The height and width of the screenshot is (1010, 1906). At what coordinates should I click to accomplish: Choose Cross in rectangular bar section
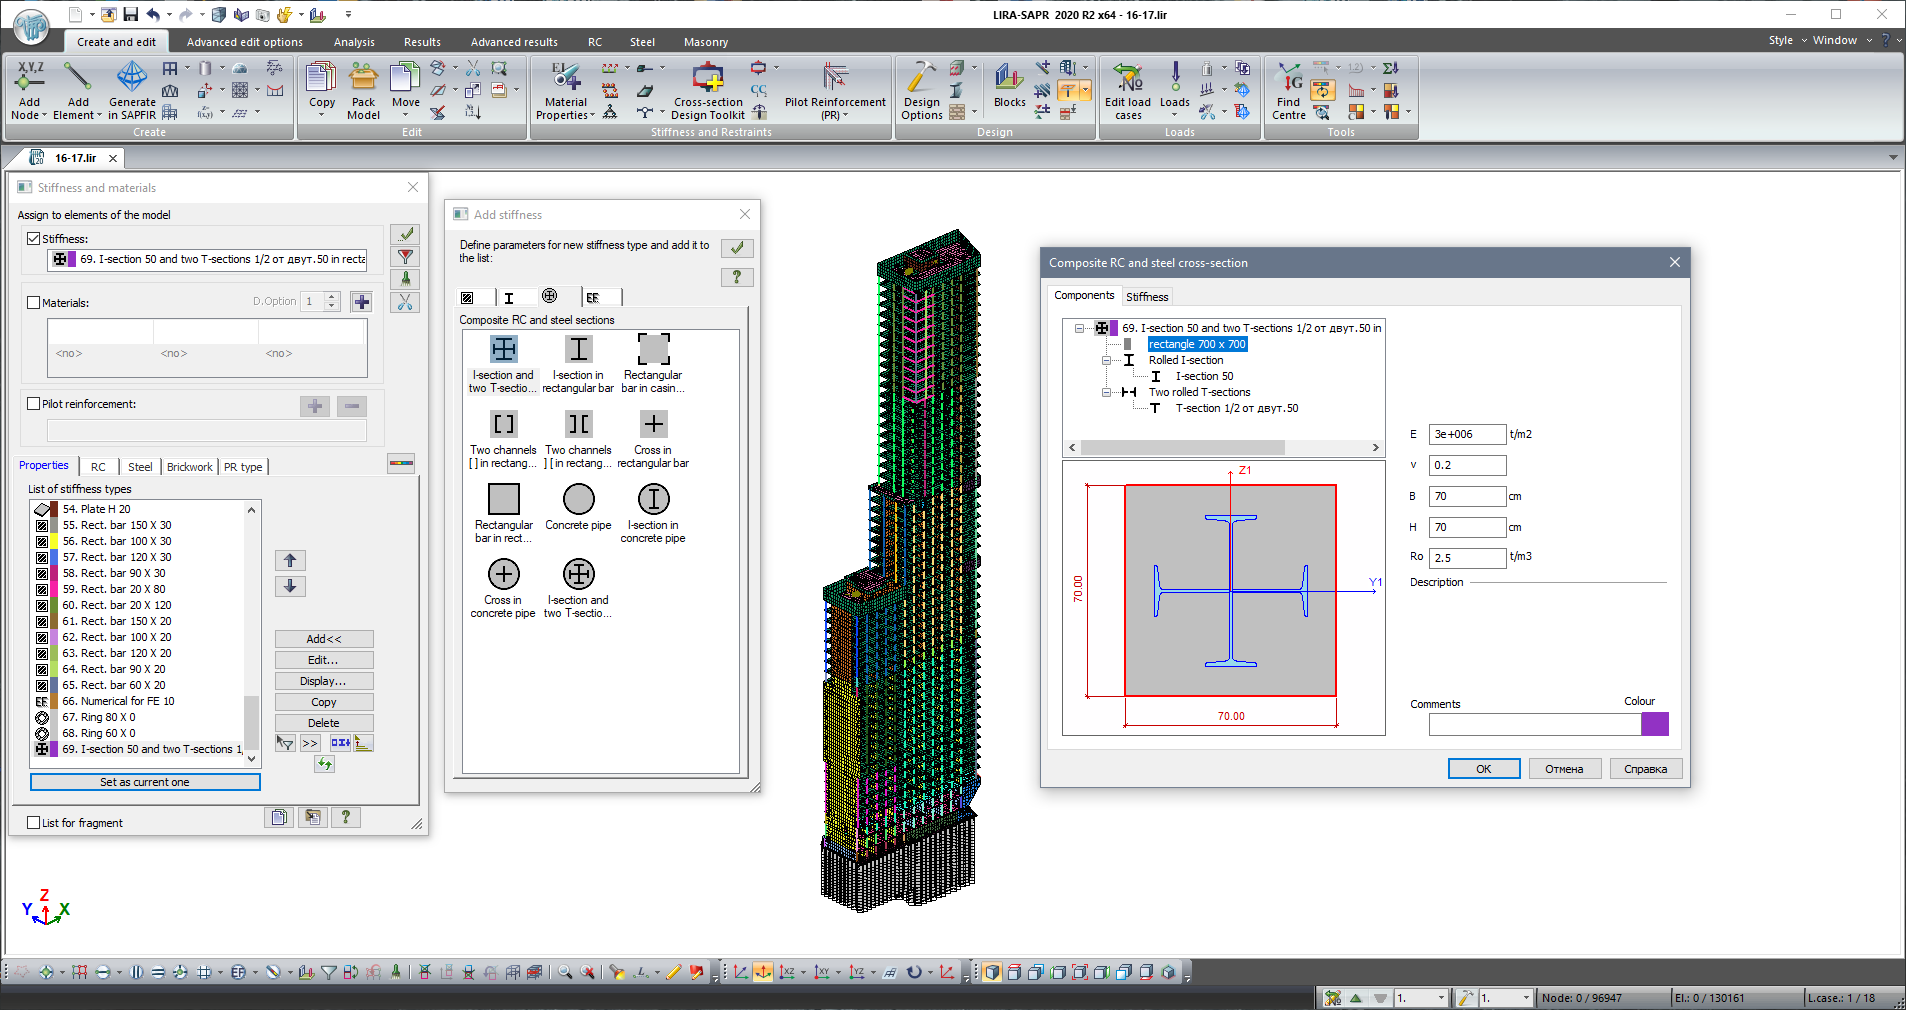coord(653,425)
